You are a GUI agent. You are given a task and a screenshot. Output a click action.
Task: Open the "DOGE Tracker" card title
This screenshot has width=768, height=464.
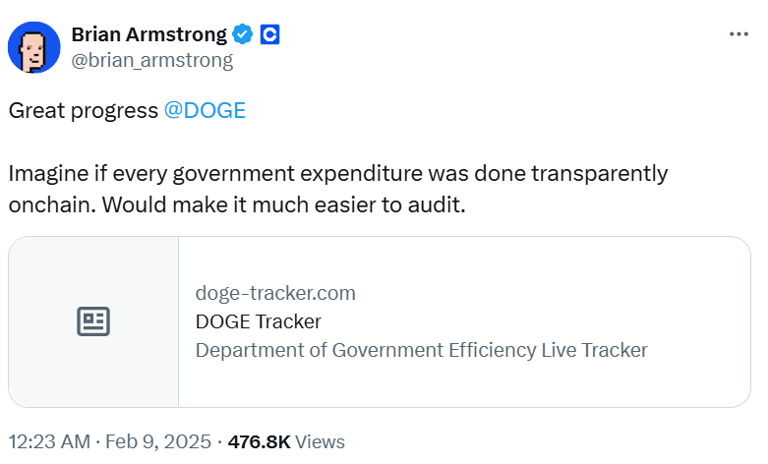point(258,321)
